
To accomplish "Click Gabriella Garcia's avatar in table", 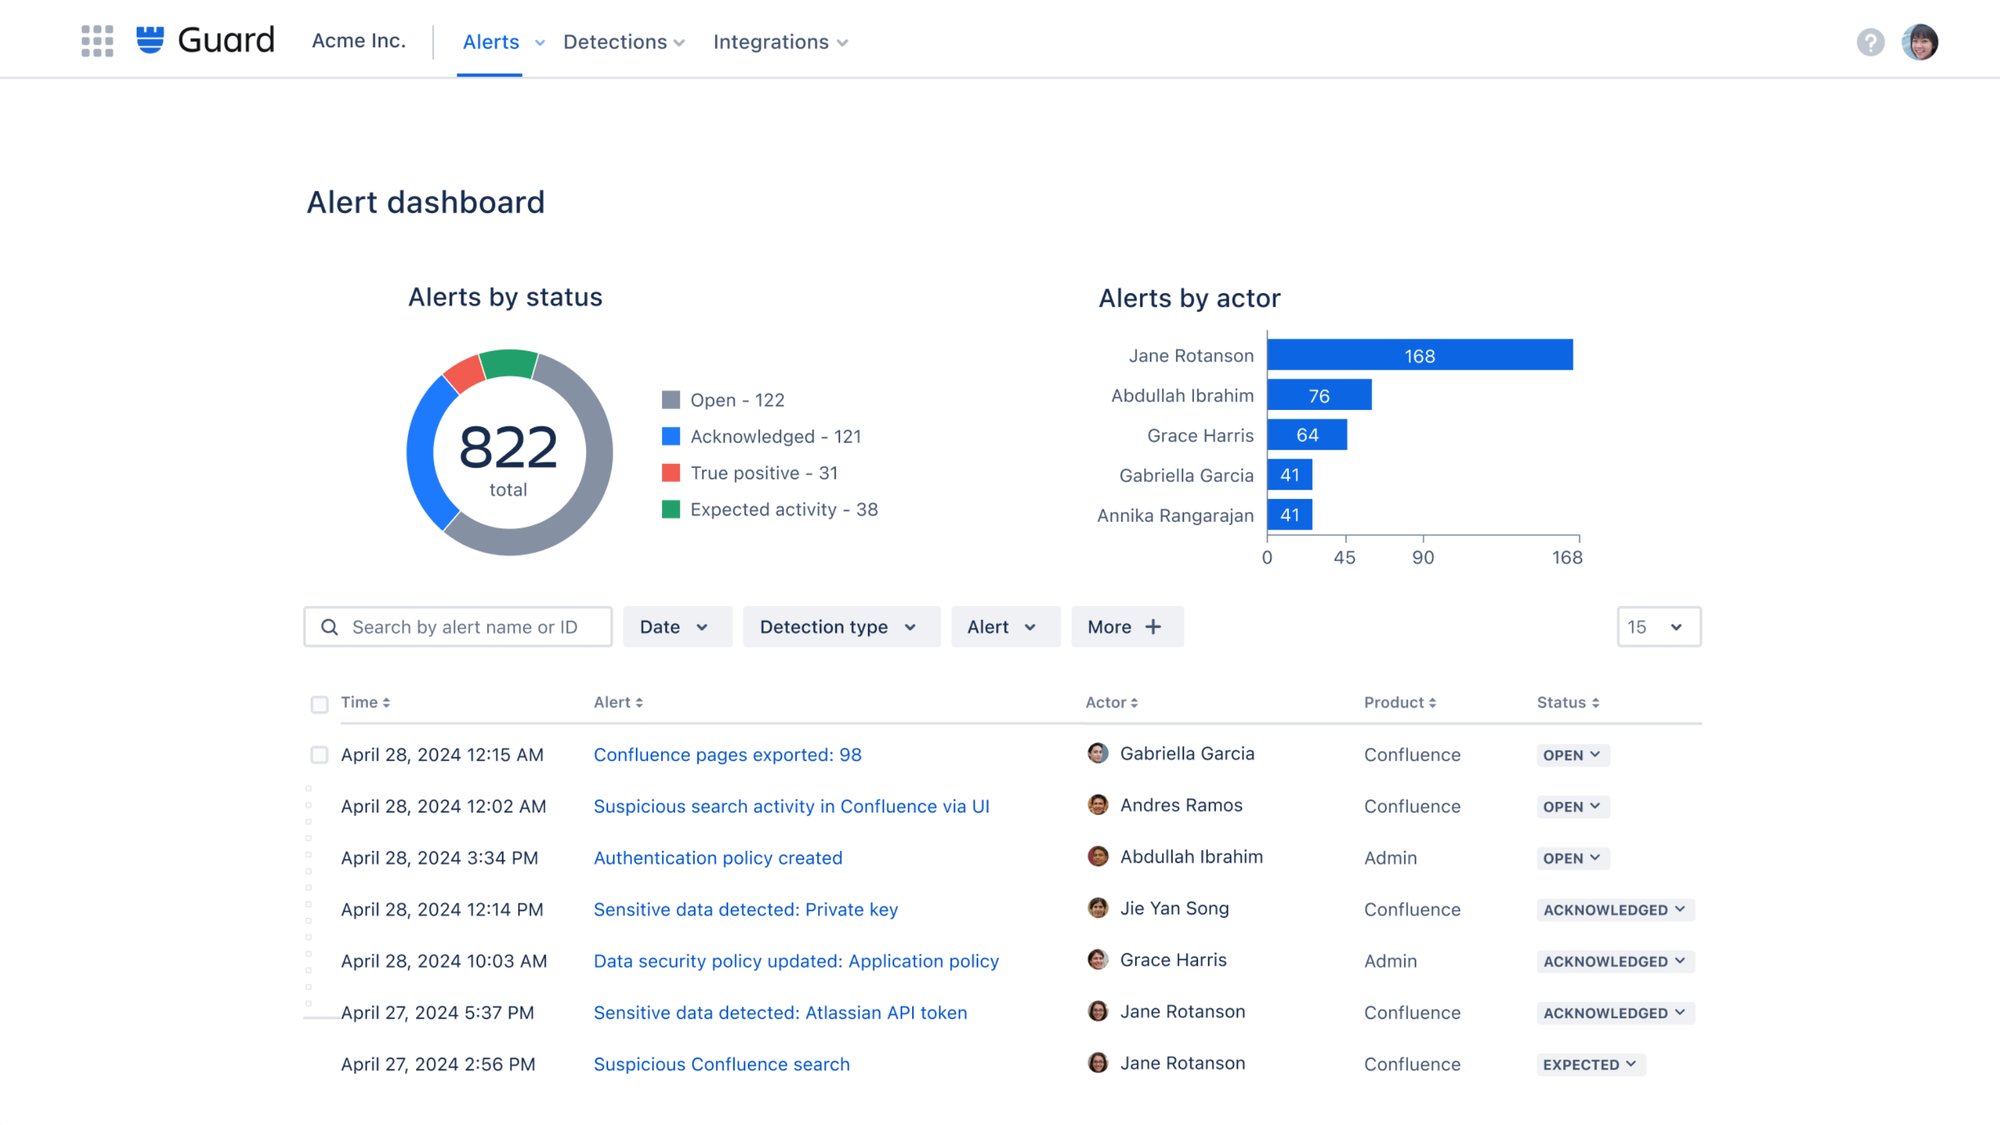I will click(1098, 754).
